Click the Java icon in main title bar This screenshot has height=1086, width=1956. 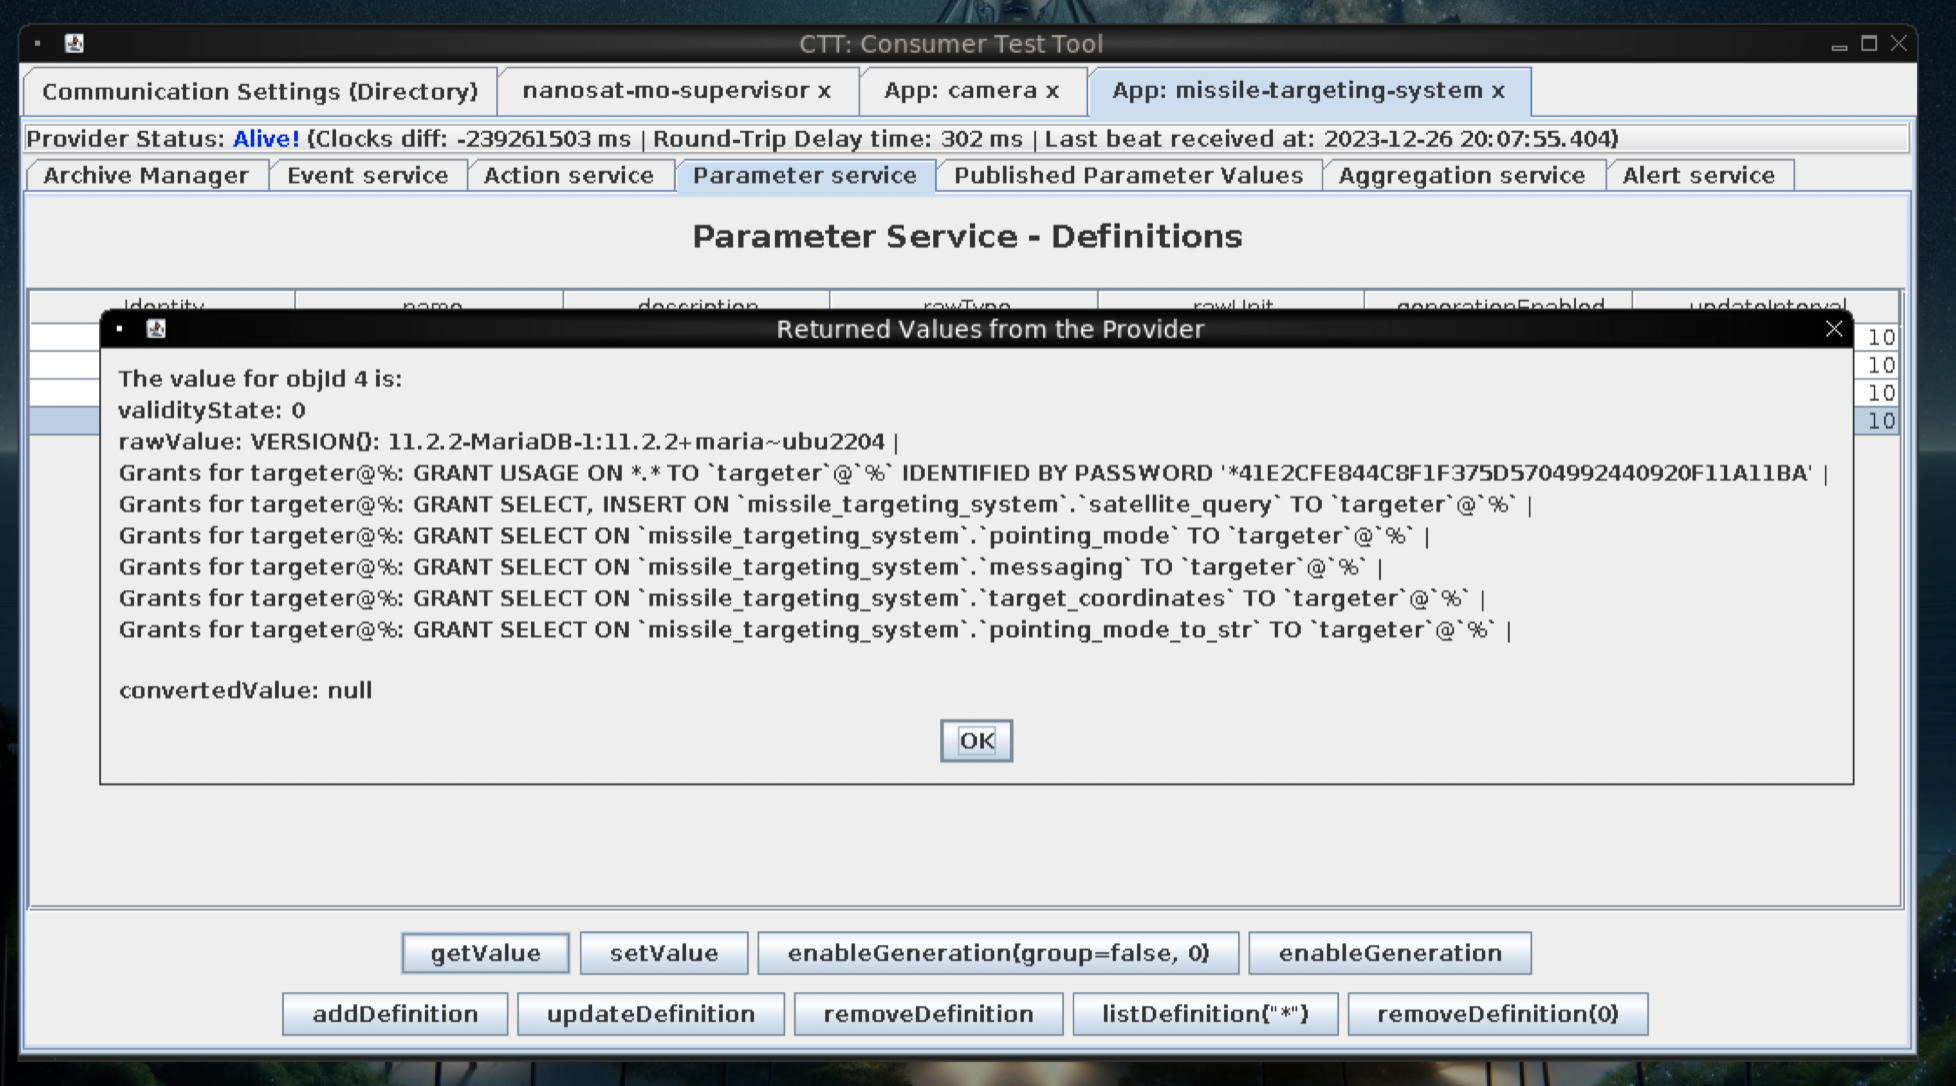click(74, 43)
